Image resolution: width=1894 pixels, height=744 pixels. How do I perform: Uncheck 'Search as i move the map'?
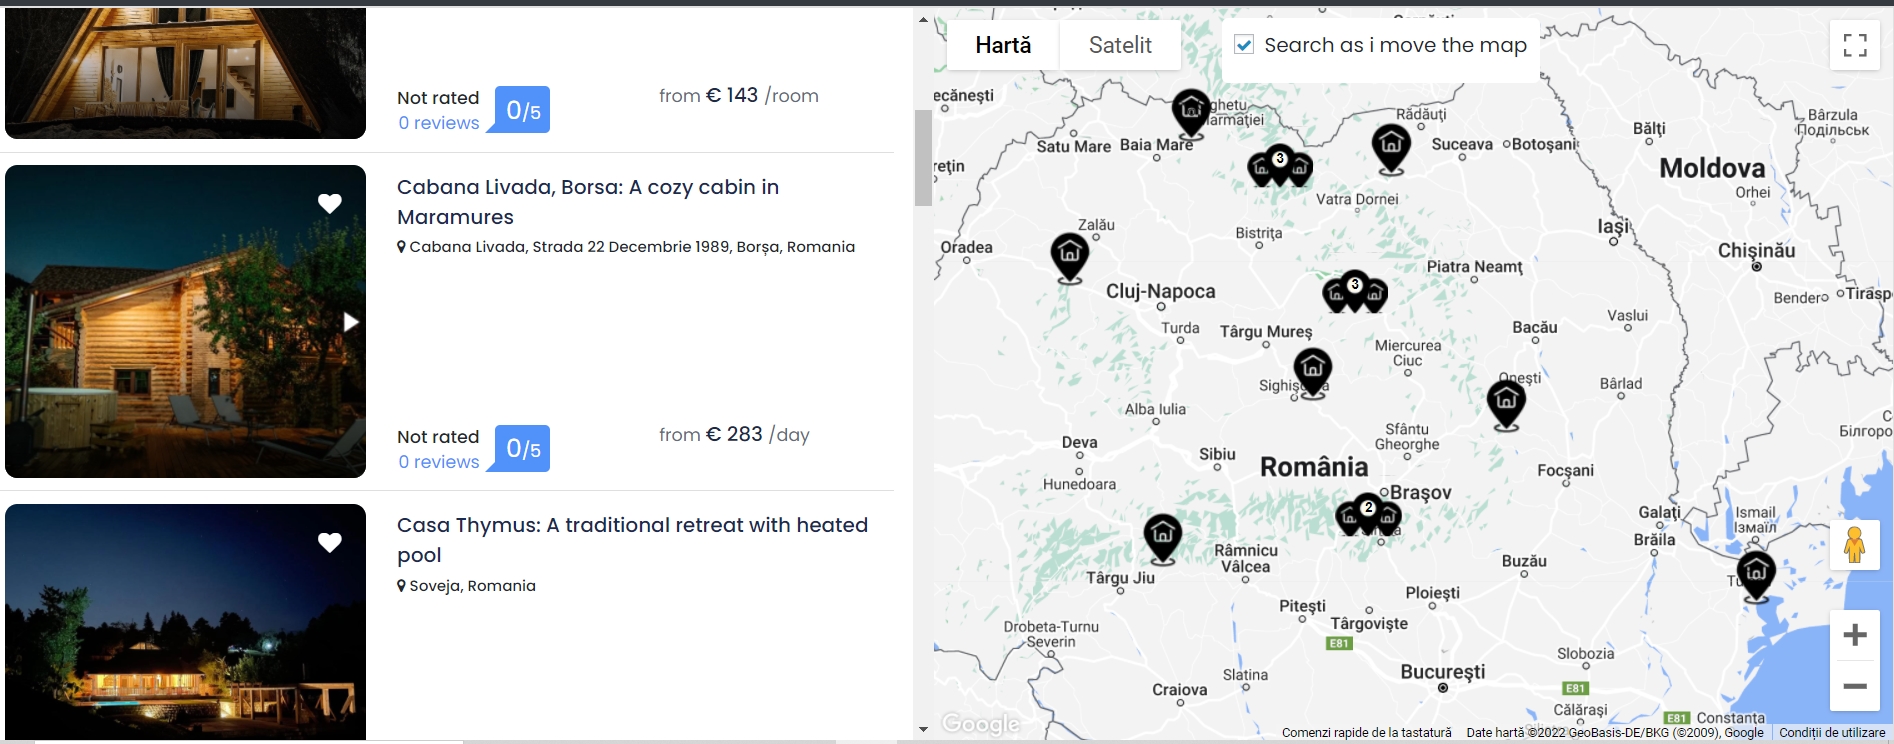click(x=1244, y=45)
